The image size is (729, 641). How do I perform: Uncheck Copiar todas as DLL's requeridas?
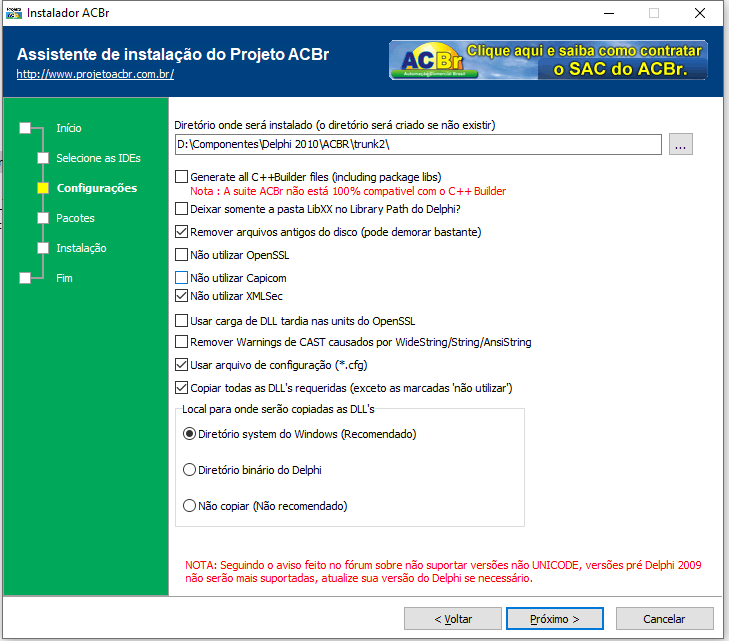click(181, 388)
